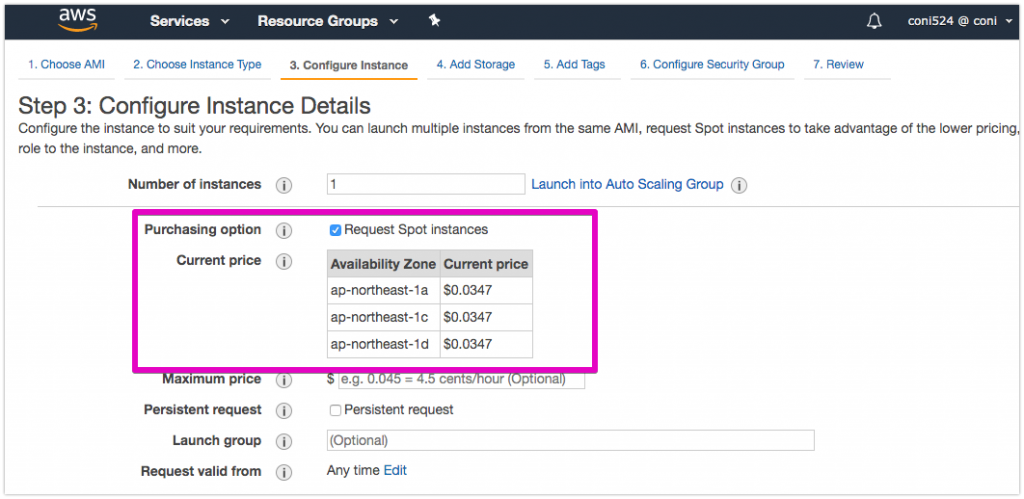Click info icon next to Purchasing option

(284, 231)
